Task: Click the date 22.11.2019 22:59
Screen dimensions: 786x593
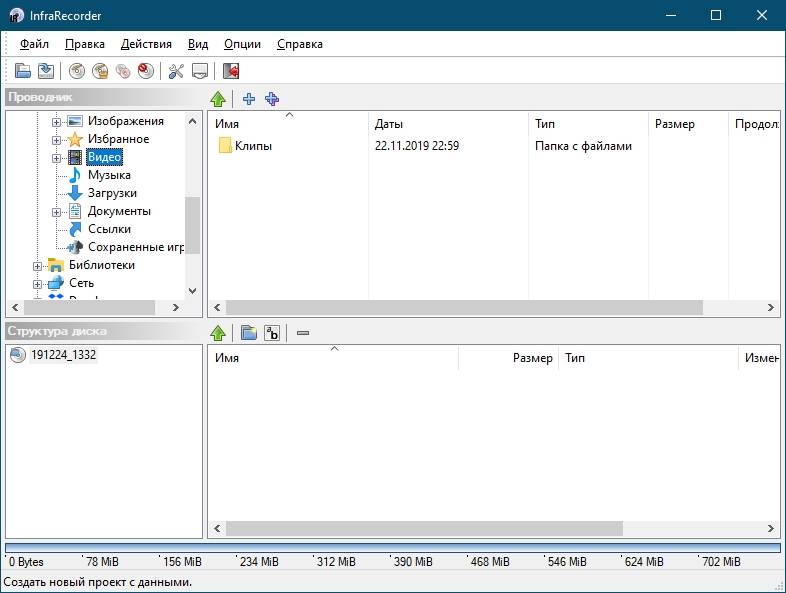Action: pos(417,146)
